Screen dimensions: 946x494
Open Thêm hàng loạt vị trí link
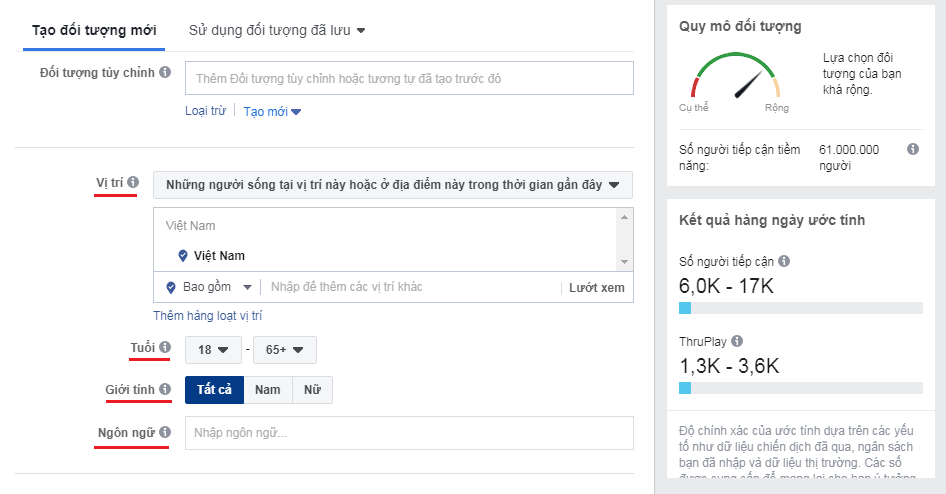click(x=208, y=316)
